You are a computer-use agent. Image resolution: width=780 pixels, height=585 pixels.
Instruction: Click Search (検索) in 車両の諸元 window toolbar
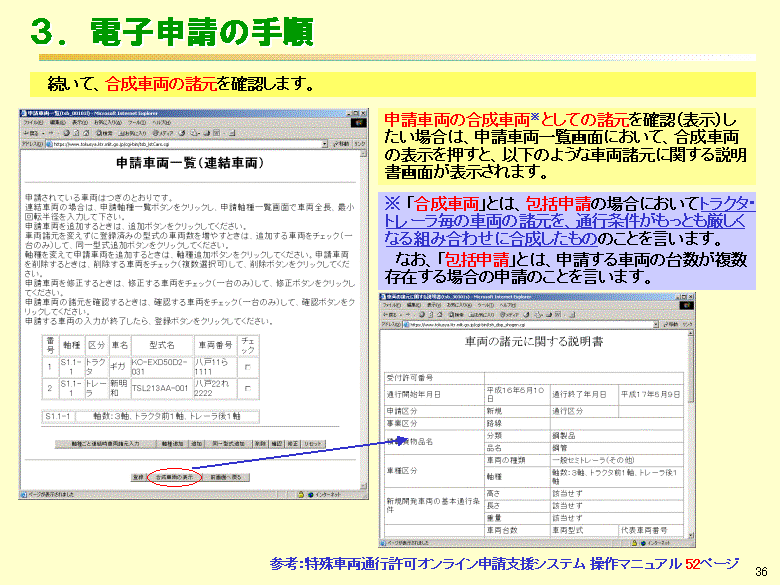click(x=456, y=315)
